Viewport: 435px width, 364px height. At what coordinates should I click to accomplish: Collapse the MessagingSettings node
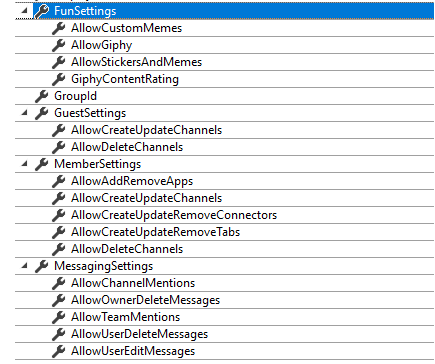click(24, 266)
